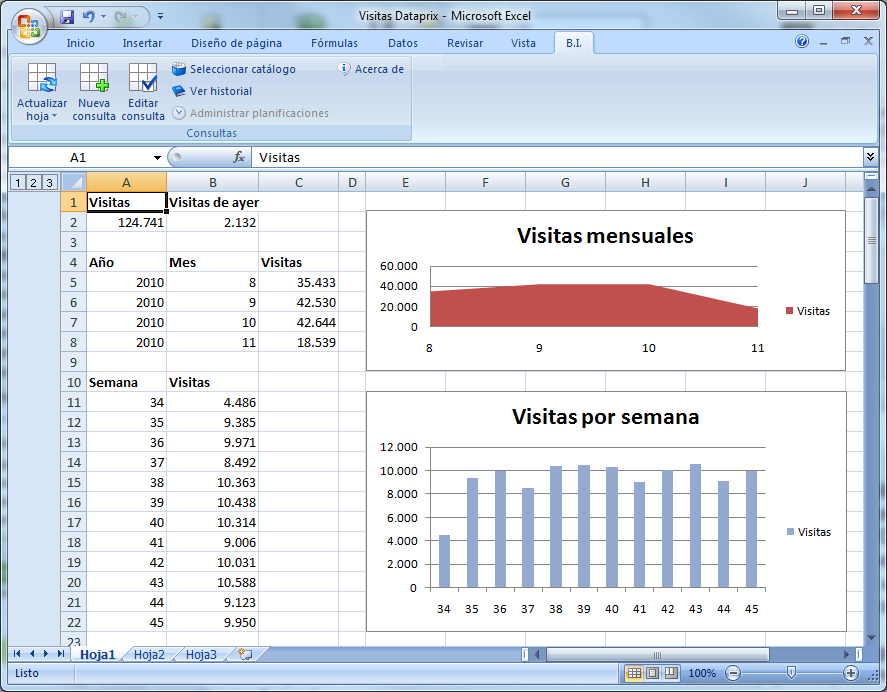Click the zoom in plus button
The width and height of the screenshot is (887, 692).
851,673
